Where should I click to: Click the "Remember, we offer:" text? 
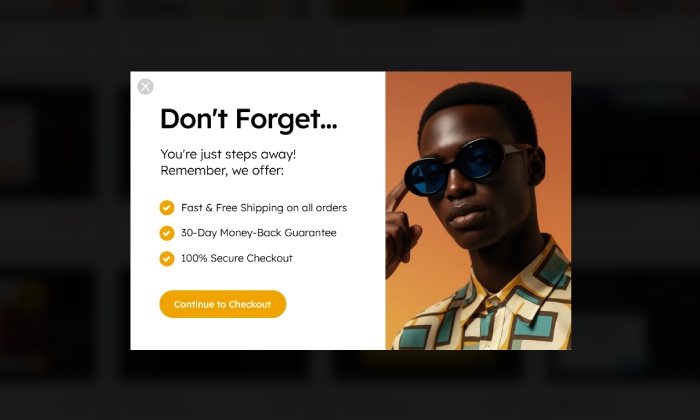click(x=222, y=170)
